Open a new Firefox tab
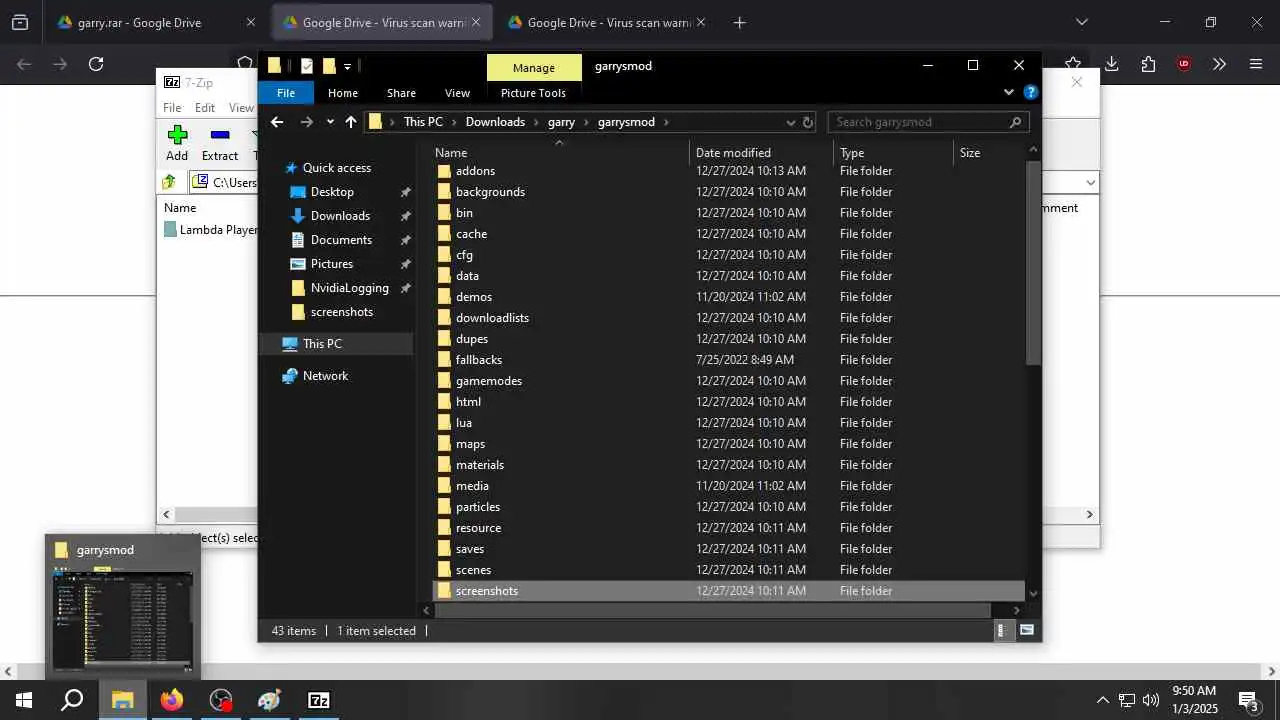The image size is (1280, 720). click(x=739, y=22)
